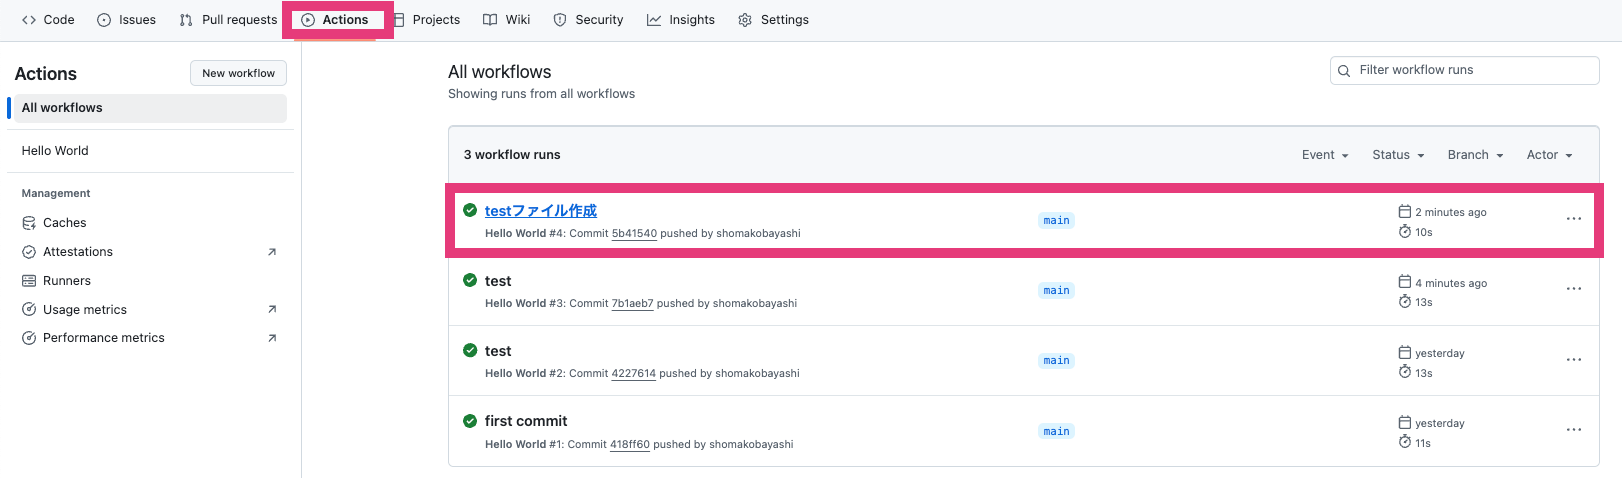Click main branch label for run #3
This screenshot has width=1622, height=478.
pos(1056,291)
